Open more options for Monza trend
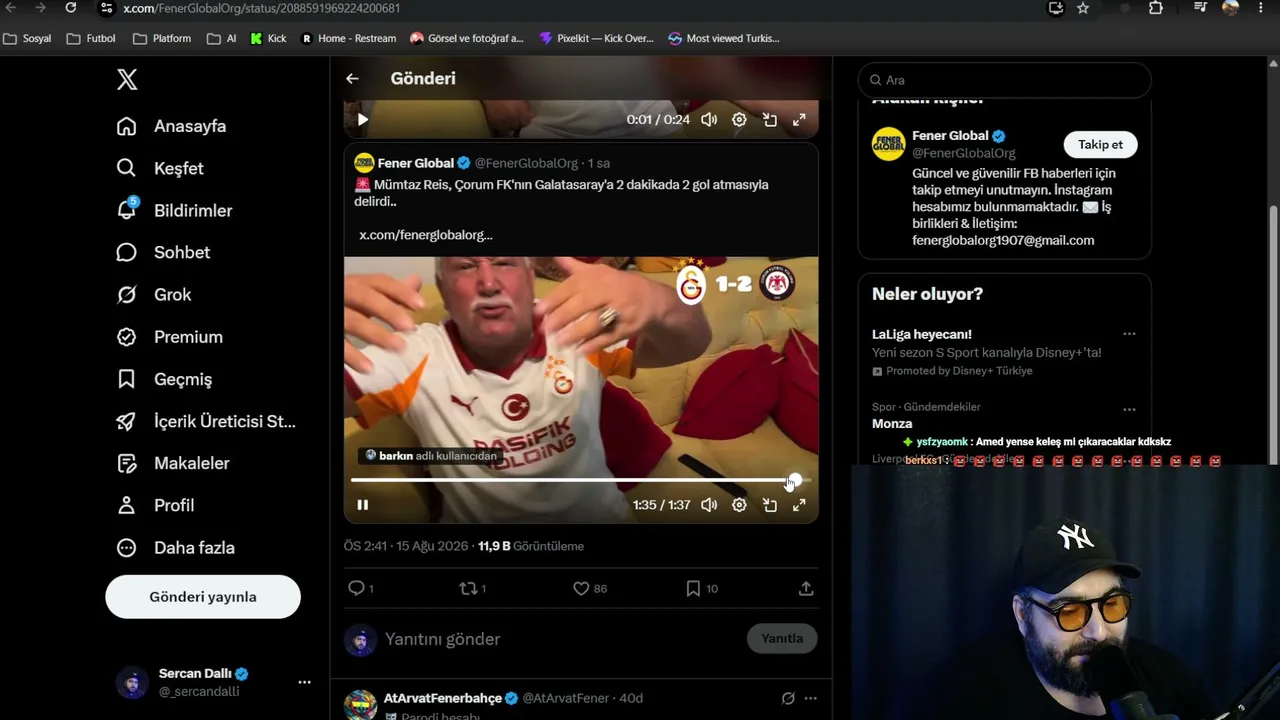Viewport: 1280px width, 720px height. tap(1129, 409)
